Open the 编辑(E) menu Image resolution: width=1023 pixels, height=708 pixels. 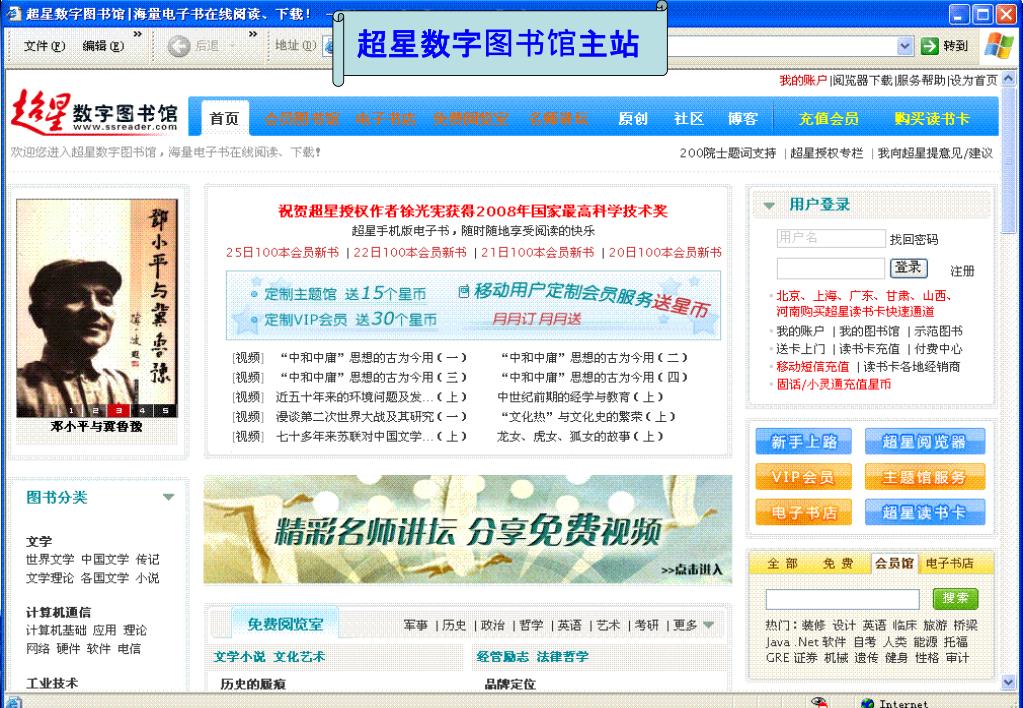(x=103, y=46)
